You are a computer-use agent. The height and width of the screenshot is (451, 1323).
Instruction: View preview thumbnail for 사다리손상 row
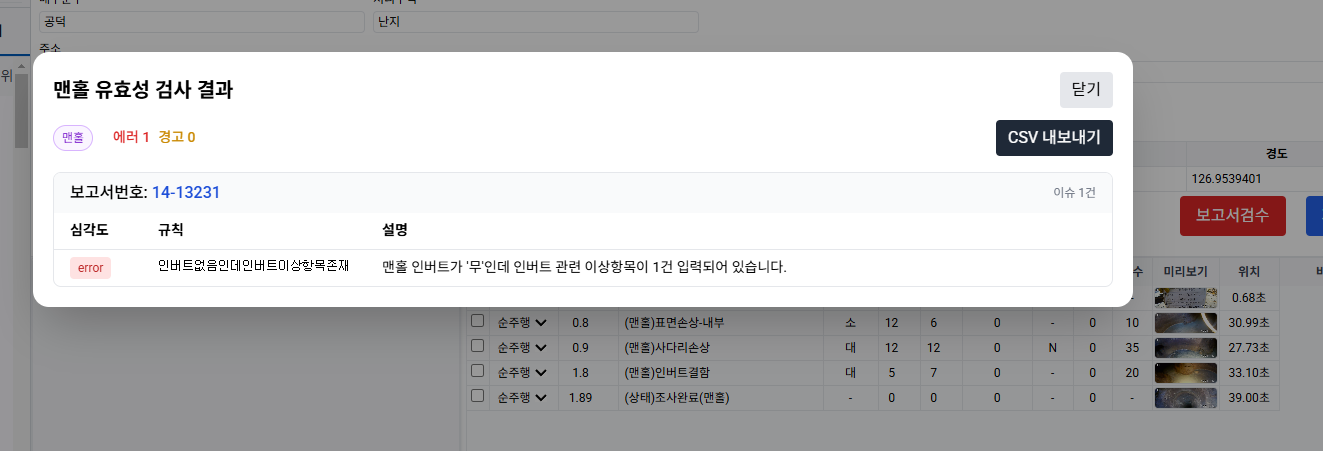click(x=1185, y=347)
